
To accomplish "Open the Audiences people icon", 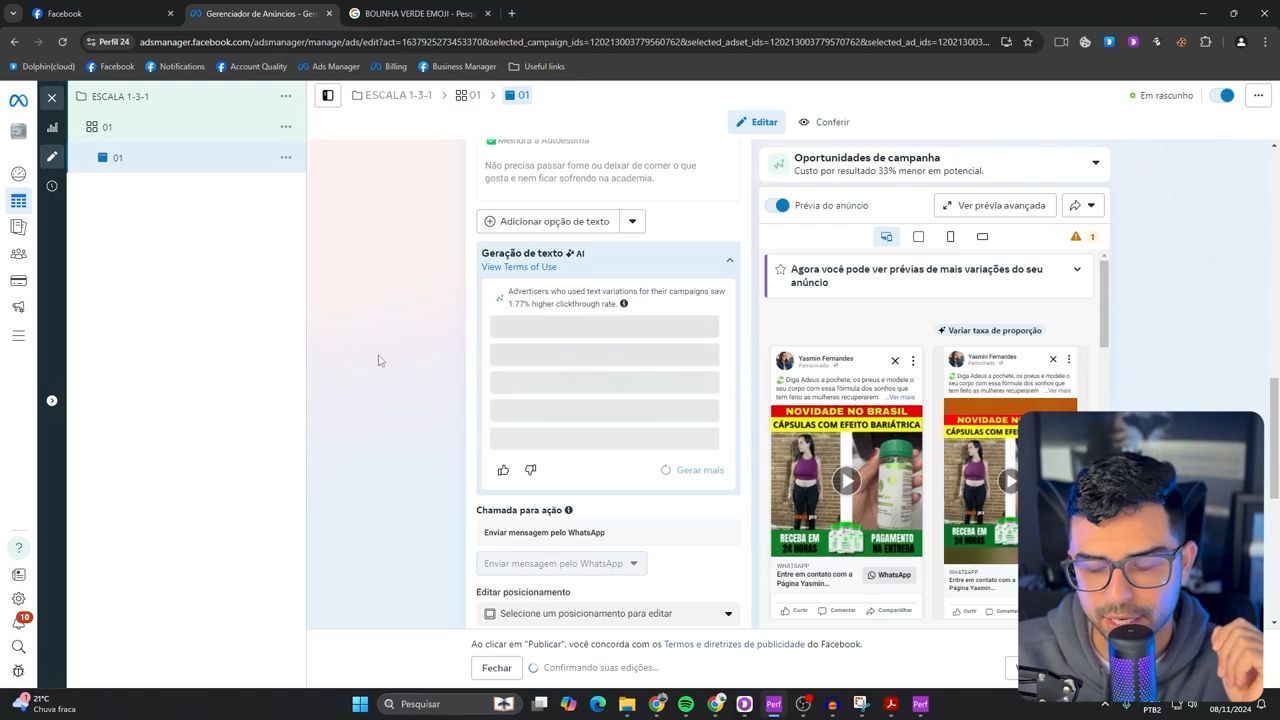I will [x=18, y=254].
